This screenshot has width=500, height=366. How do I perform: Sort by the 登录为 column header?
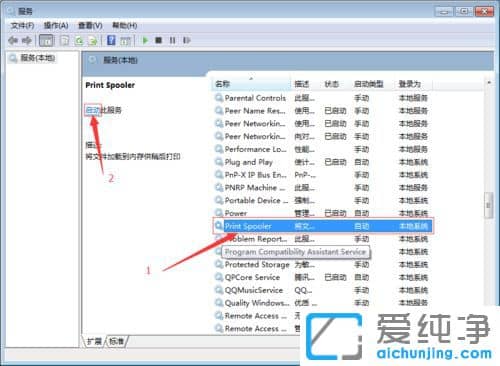[410, 84]
